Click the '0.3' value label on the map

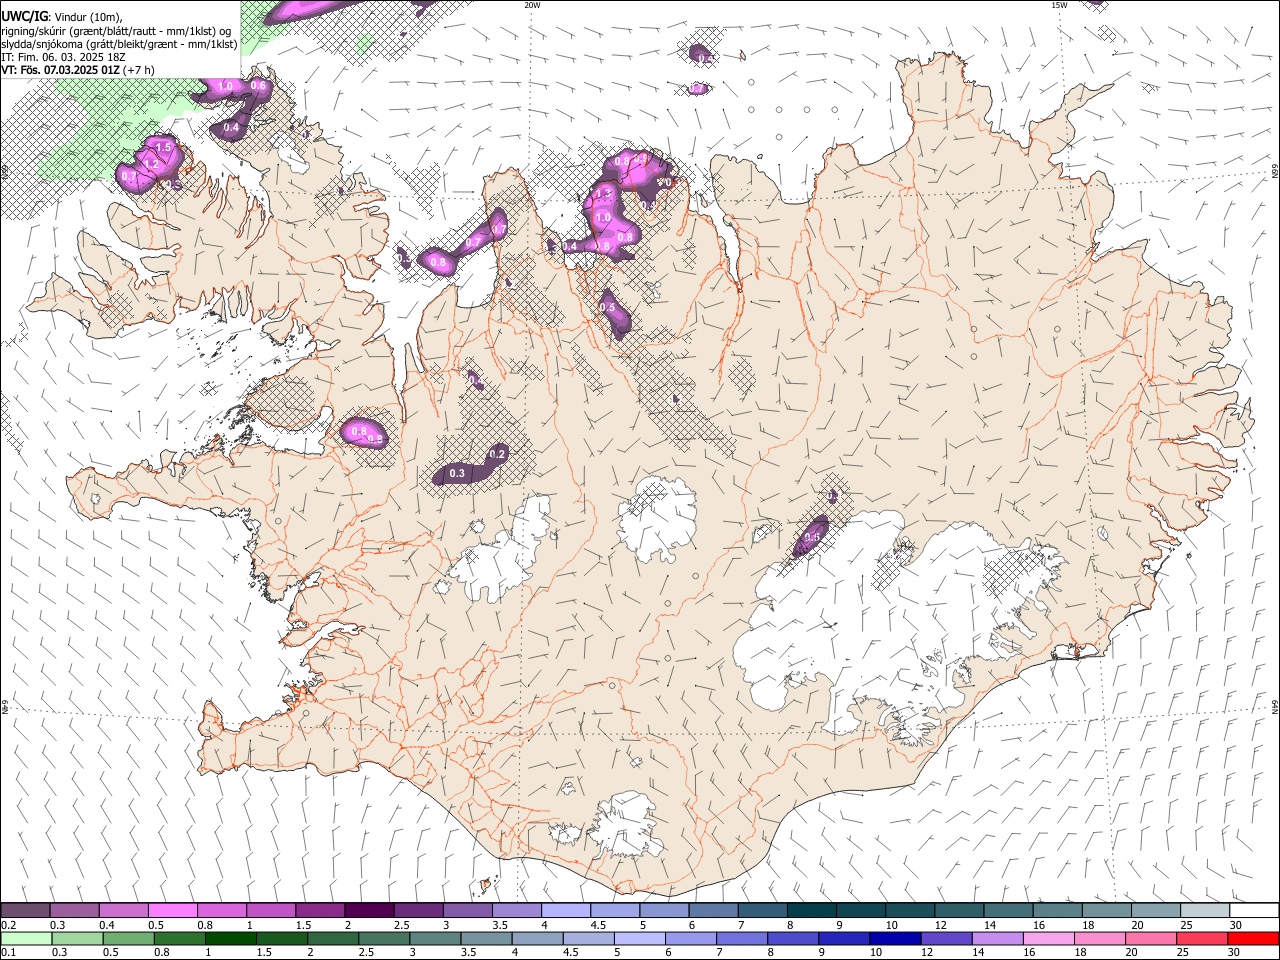tap(458, 473)
